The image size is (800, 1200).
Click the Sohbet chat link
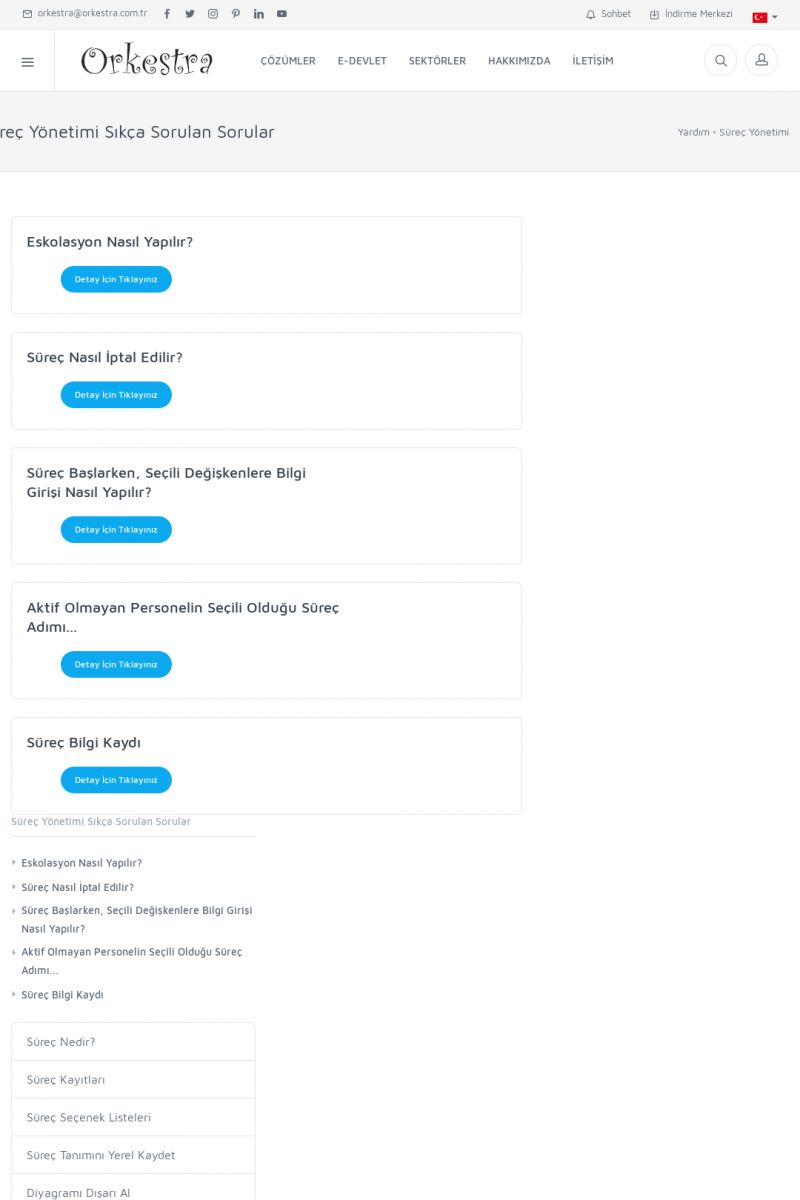pyautogui.click(x=609, y=14)
